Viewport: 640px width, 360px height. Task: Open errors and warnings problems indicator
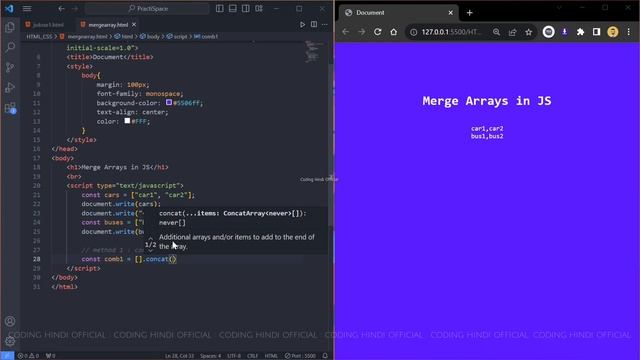tap(28, 356)
